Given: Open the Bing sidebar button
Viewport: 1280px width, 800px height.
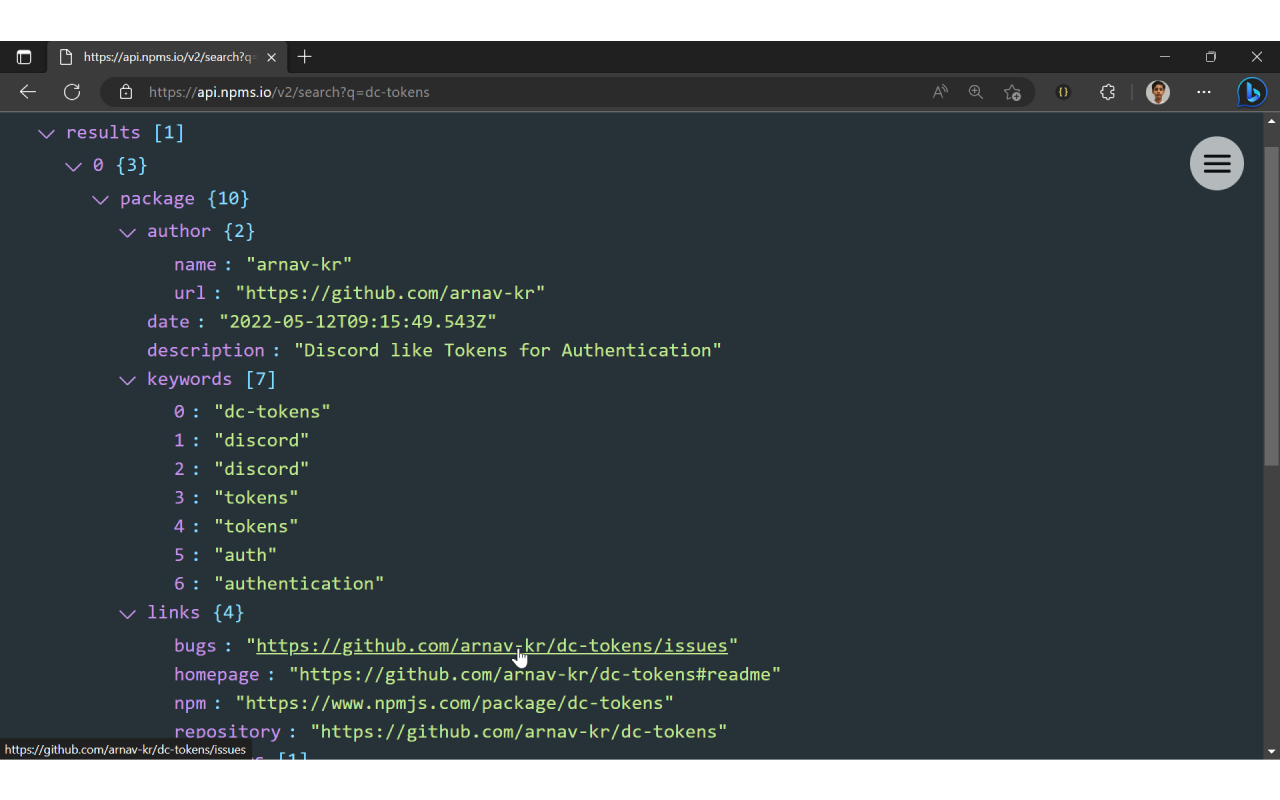Looking at the screenshot, I should (1252, 92).
